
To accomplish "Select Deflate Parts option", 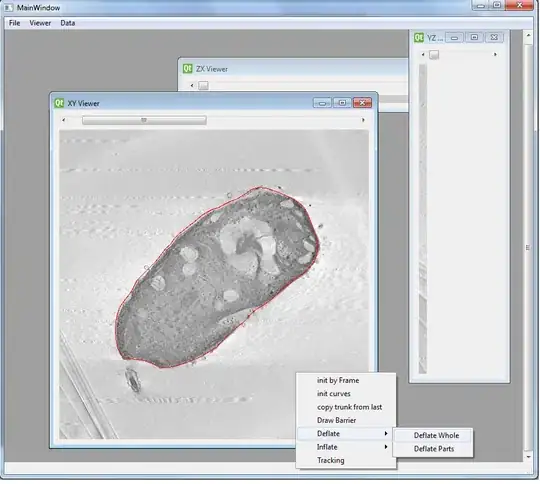I will click(x=433, y=449).
